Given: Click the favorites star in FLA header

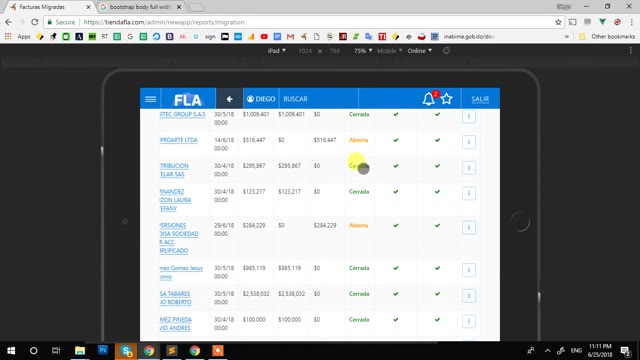Looking at the screenshot, I should (x=447, y=99).
